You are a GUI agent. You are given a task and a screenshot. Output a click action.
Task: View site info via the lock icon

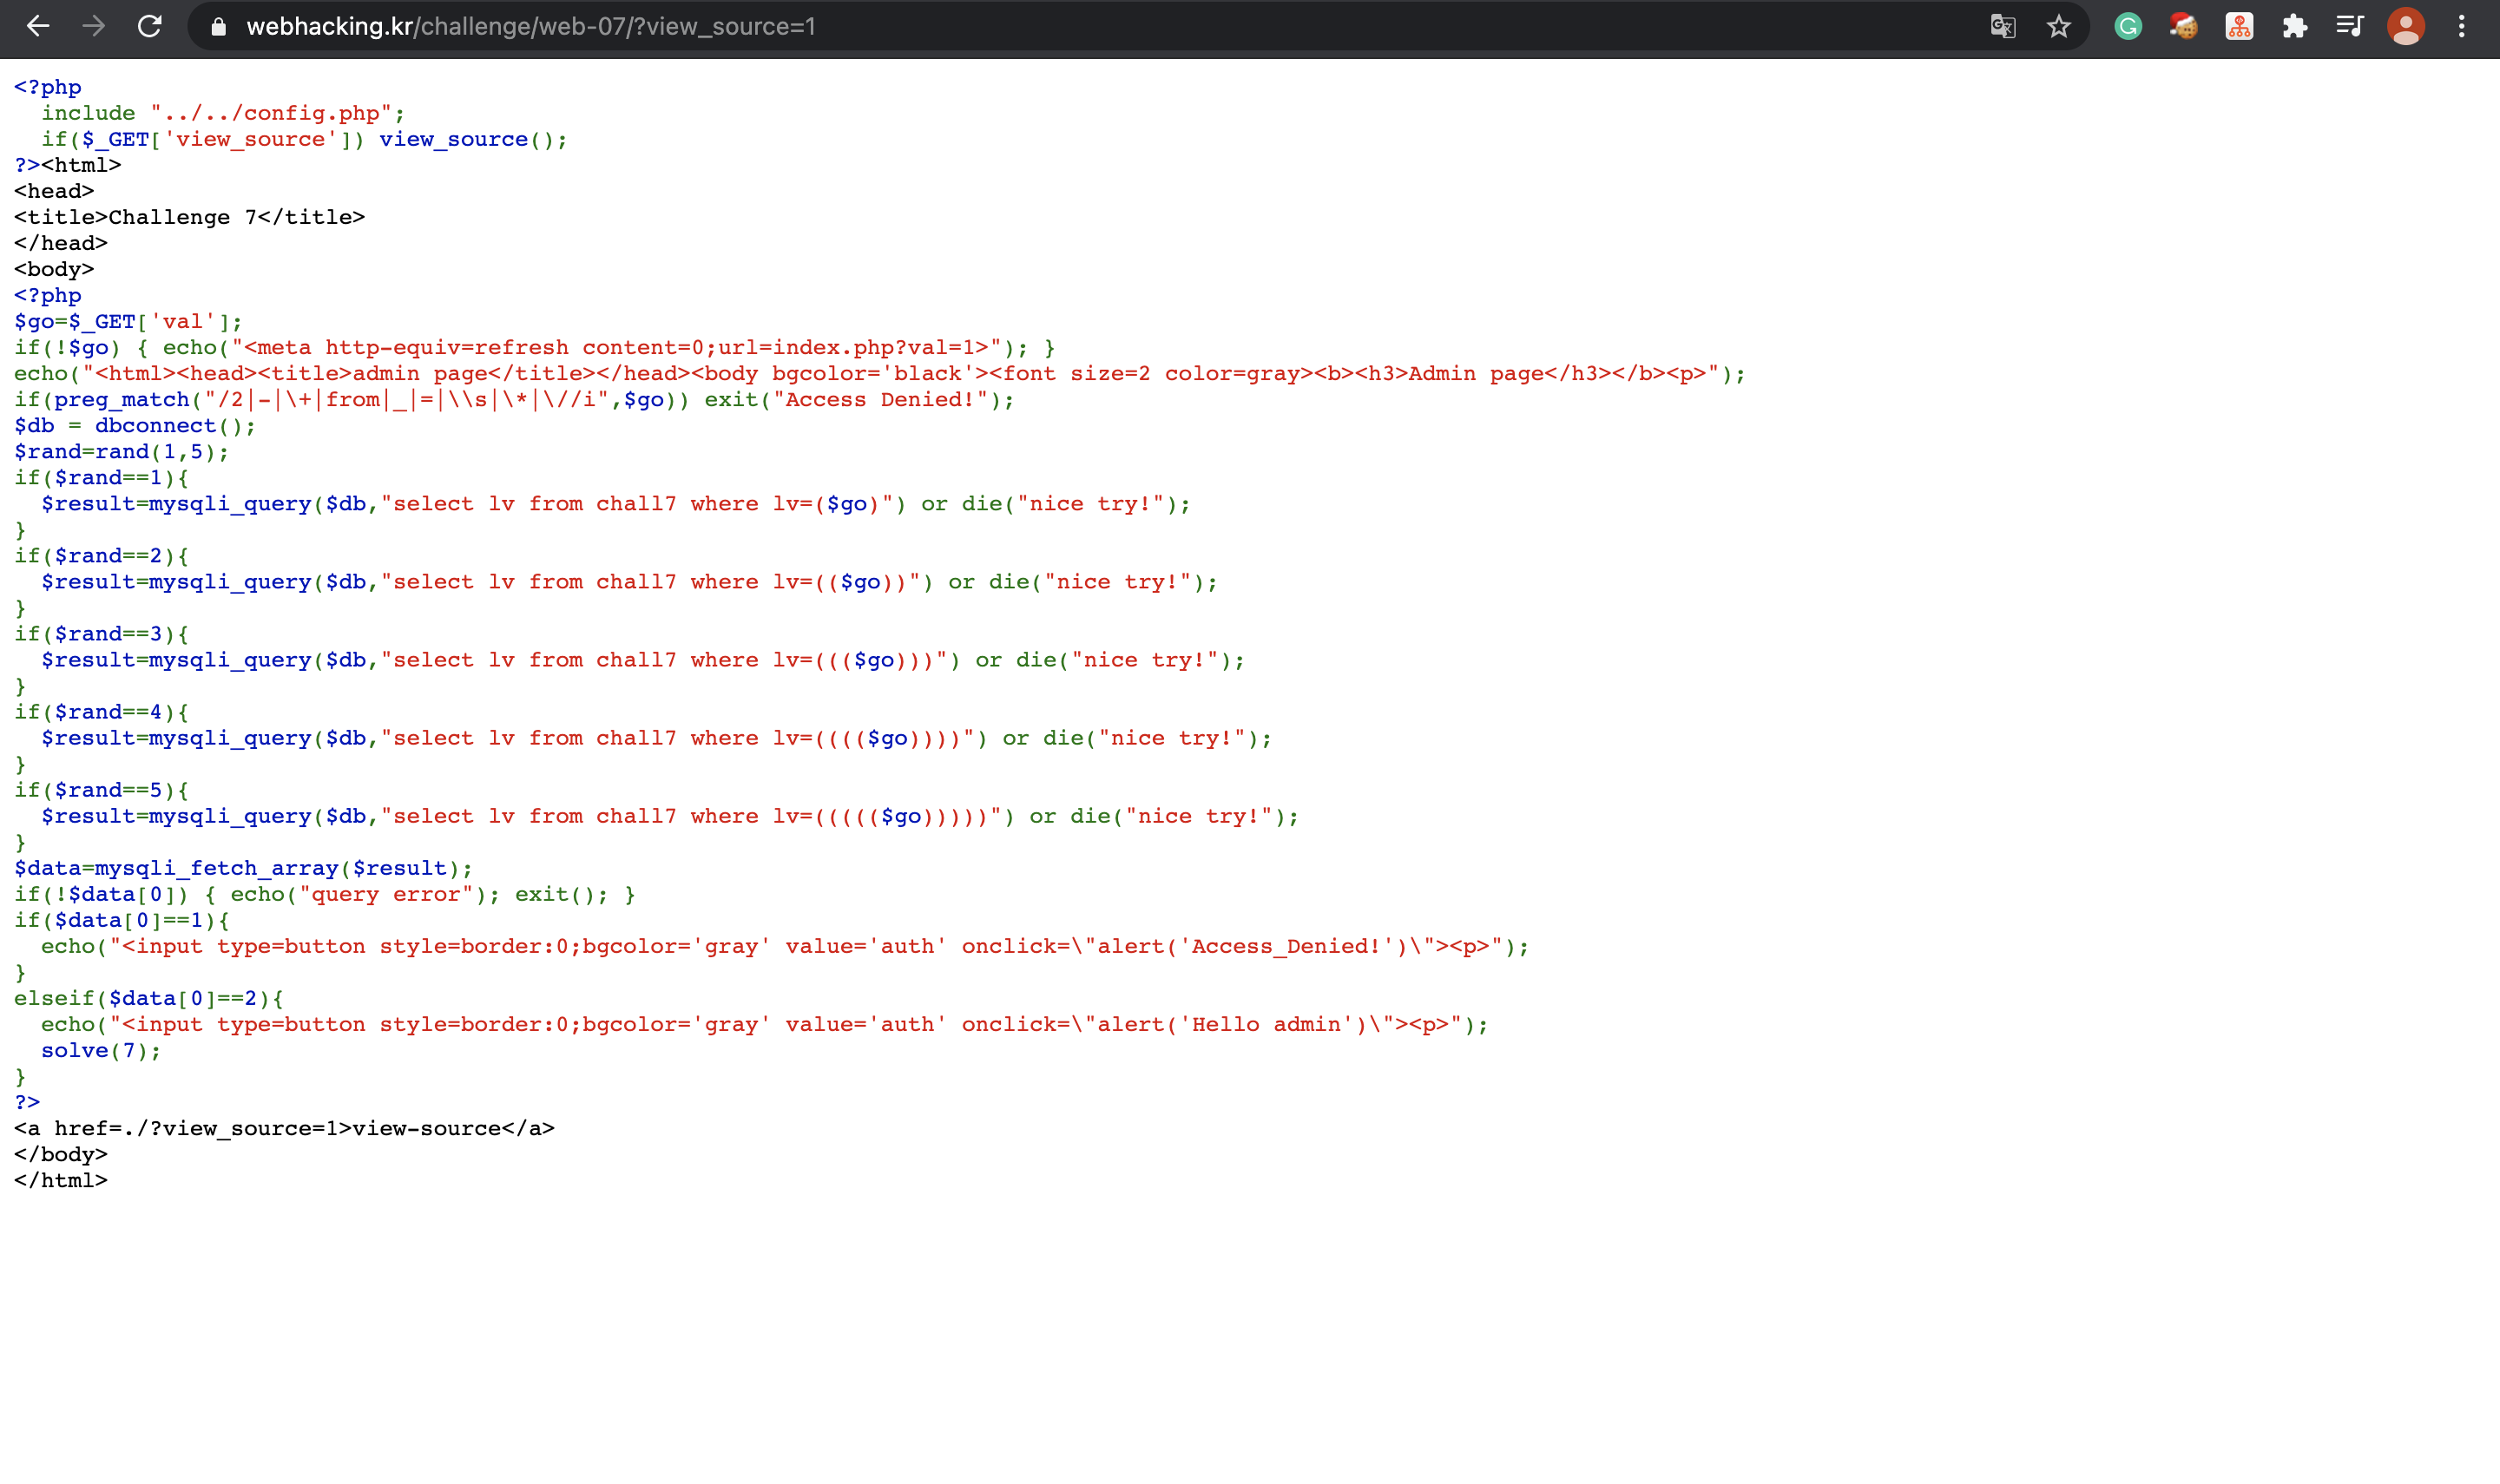(x=218, y=27)
